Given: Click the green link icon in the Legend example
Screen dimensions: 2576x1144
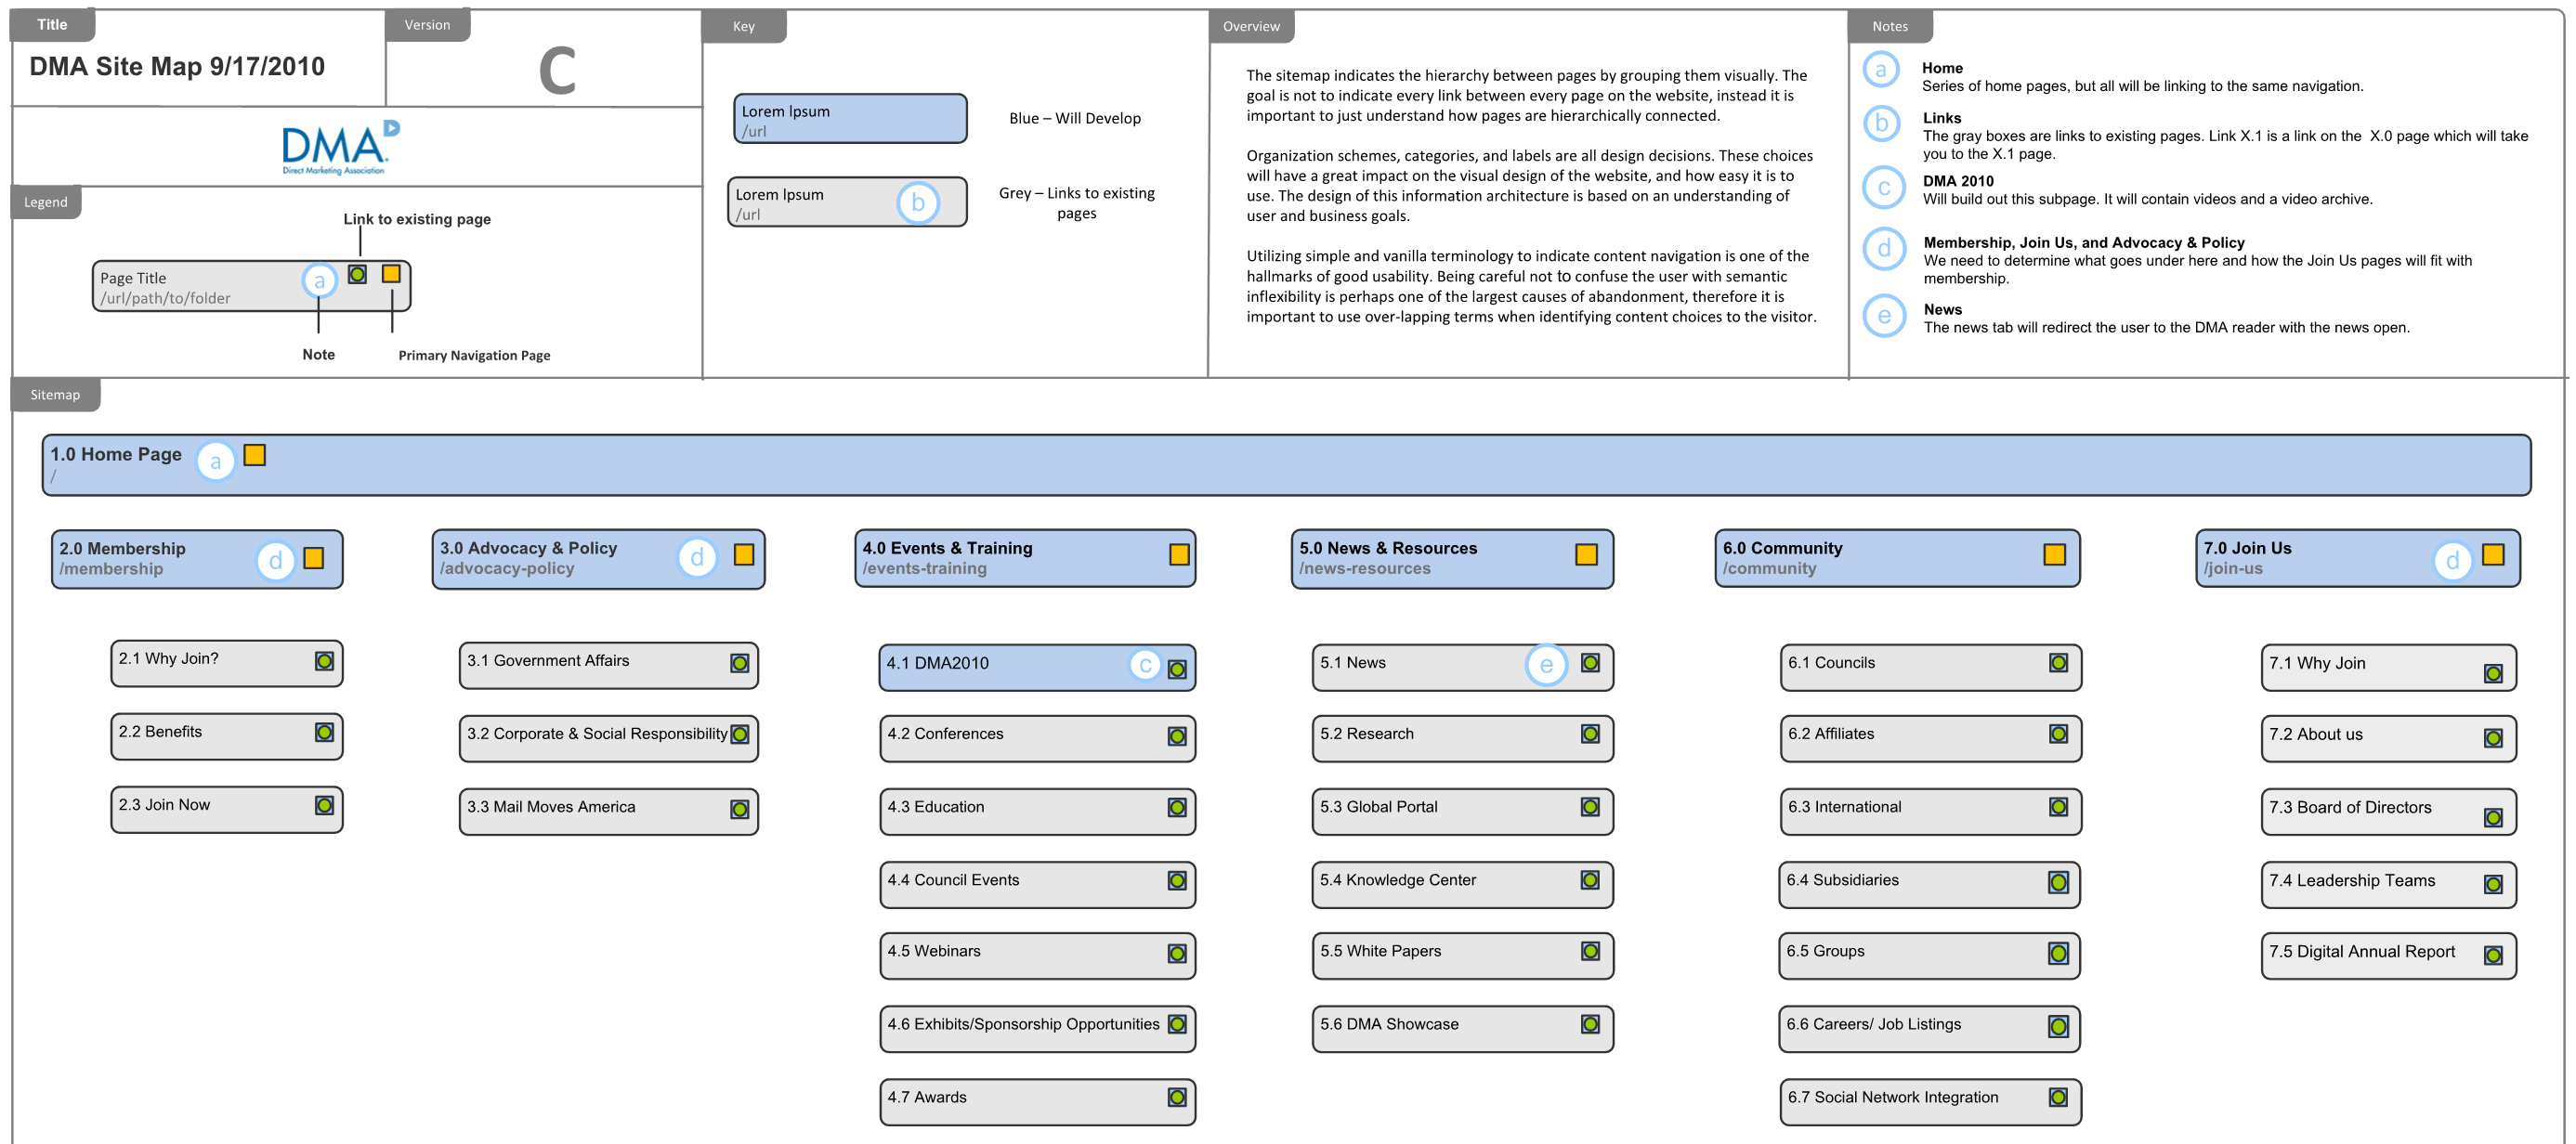Looking at the screenshot, I should 358,274.
